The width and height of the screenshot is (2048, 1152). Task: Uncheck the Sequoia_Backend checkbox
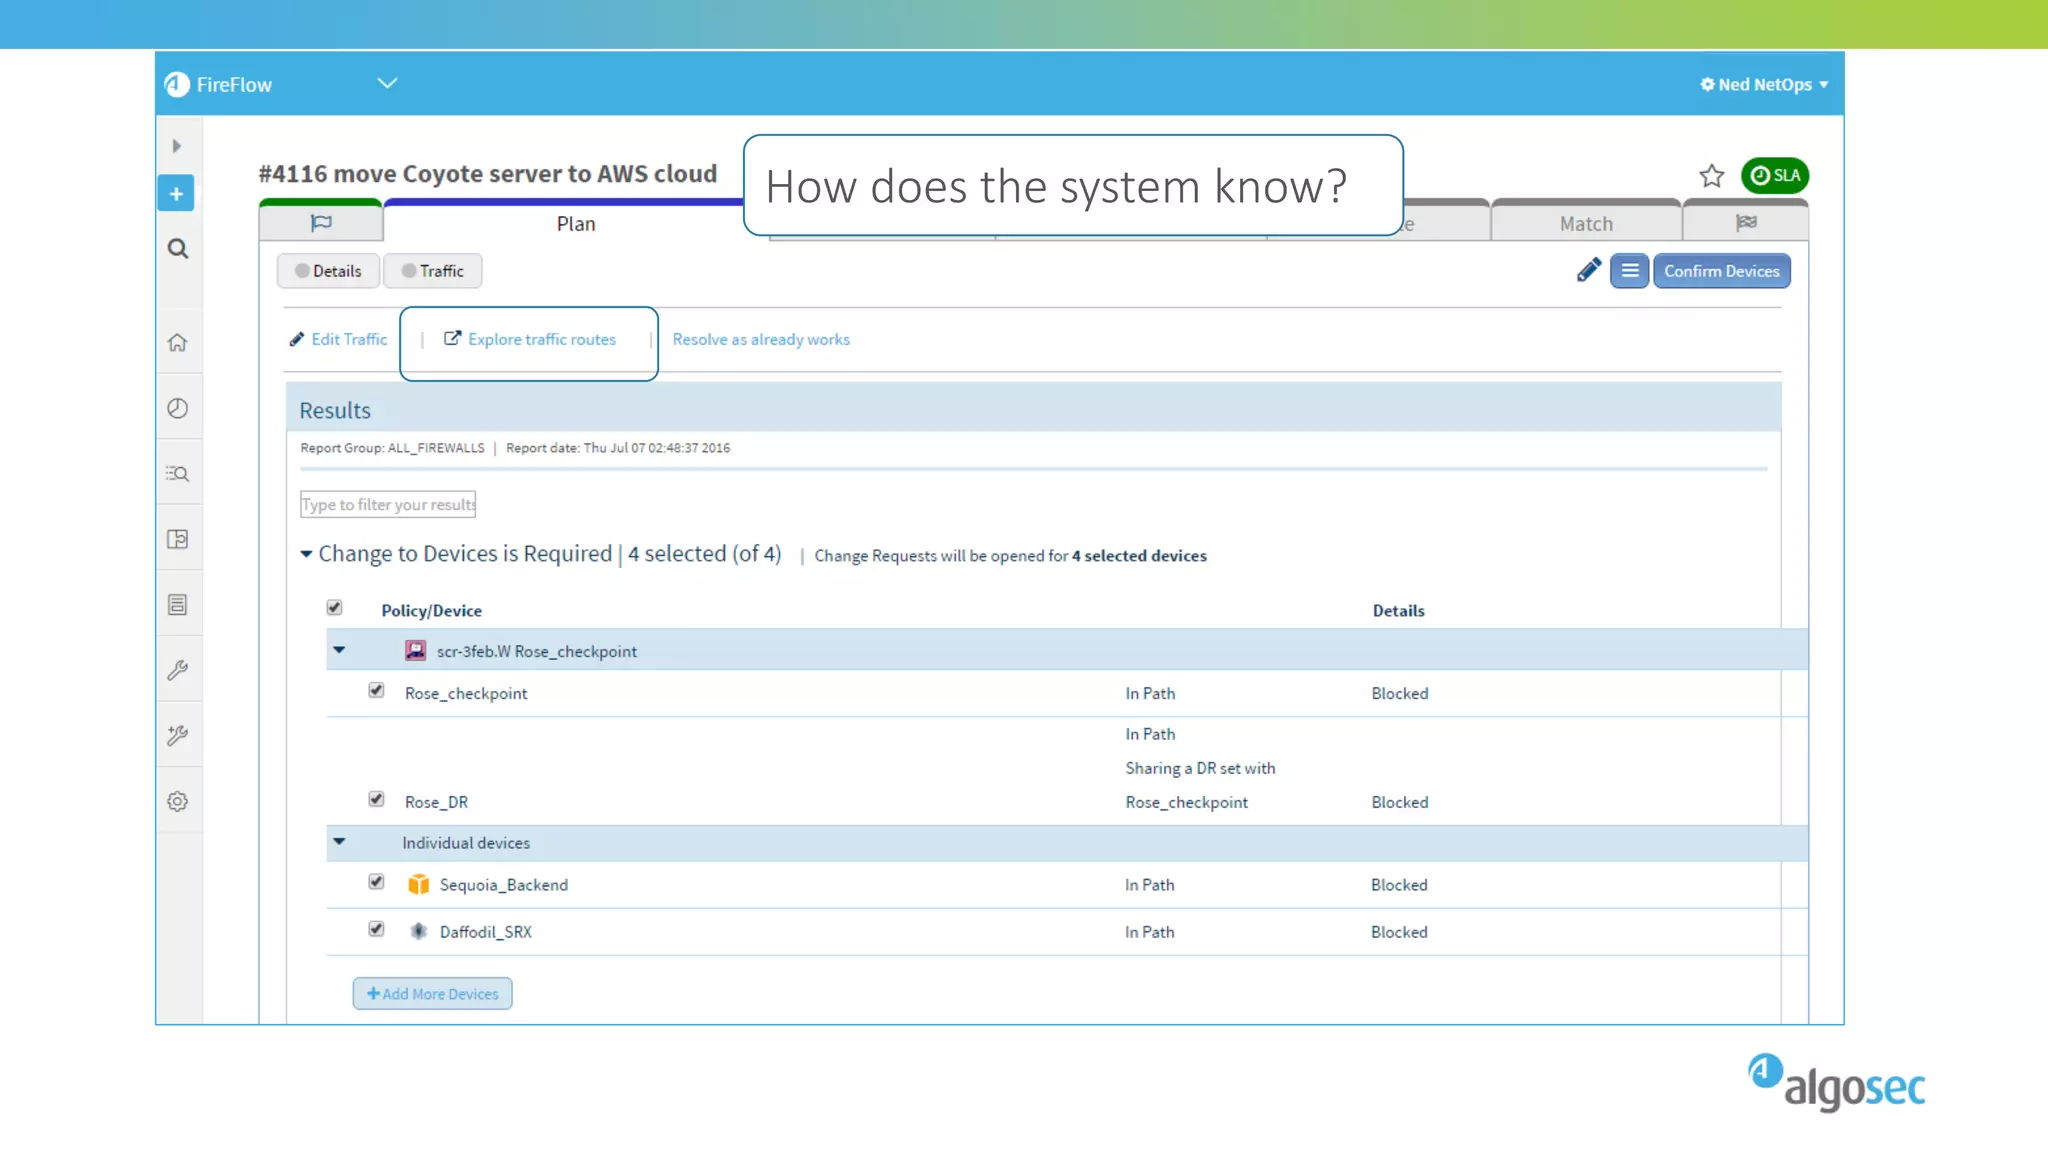376,882
